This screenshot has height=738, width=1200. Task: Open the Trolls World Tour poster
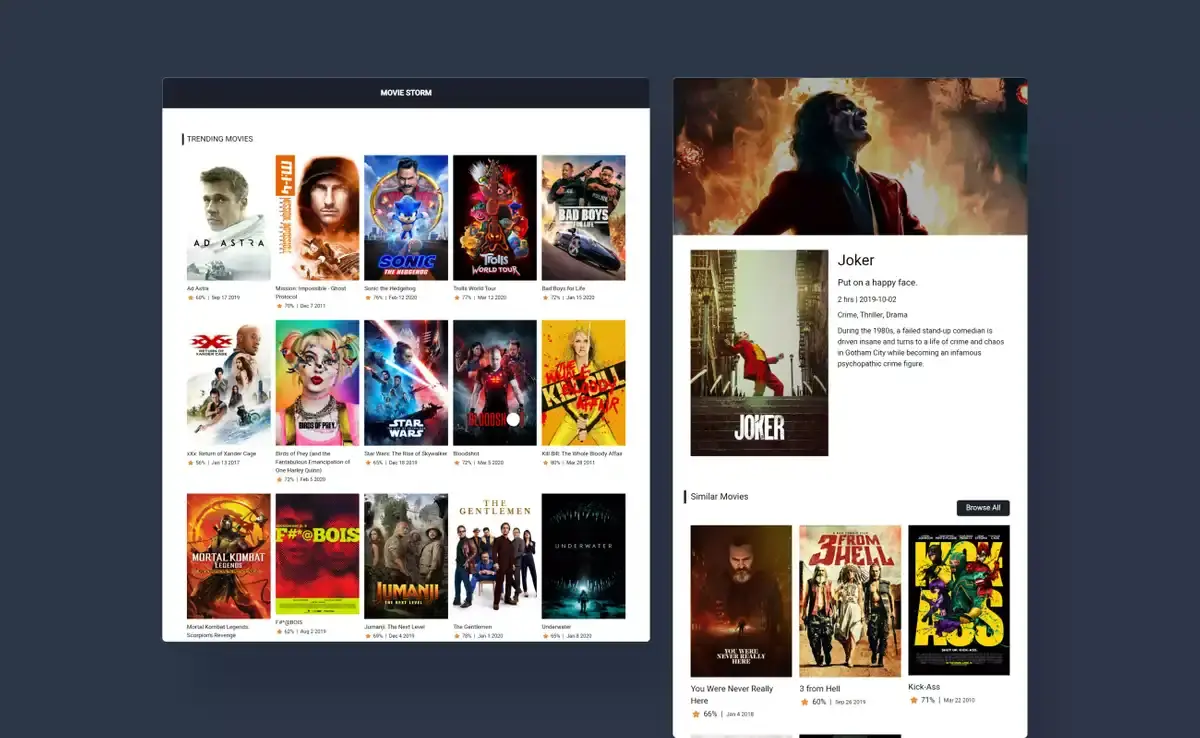click(x=495, y=218)
